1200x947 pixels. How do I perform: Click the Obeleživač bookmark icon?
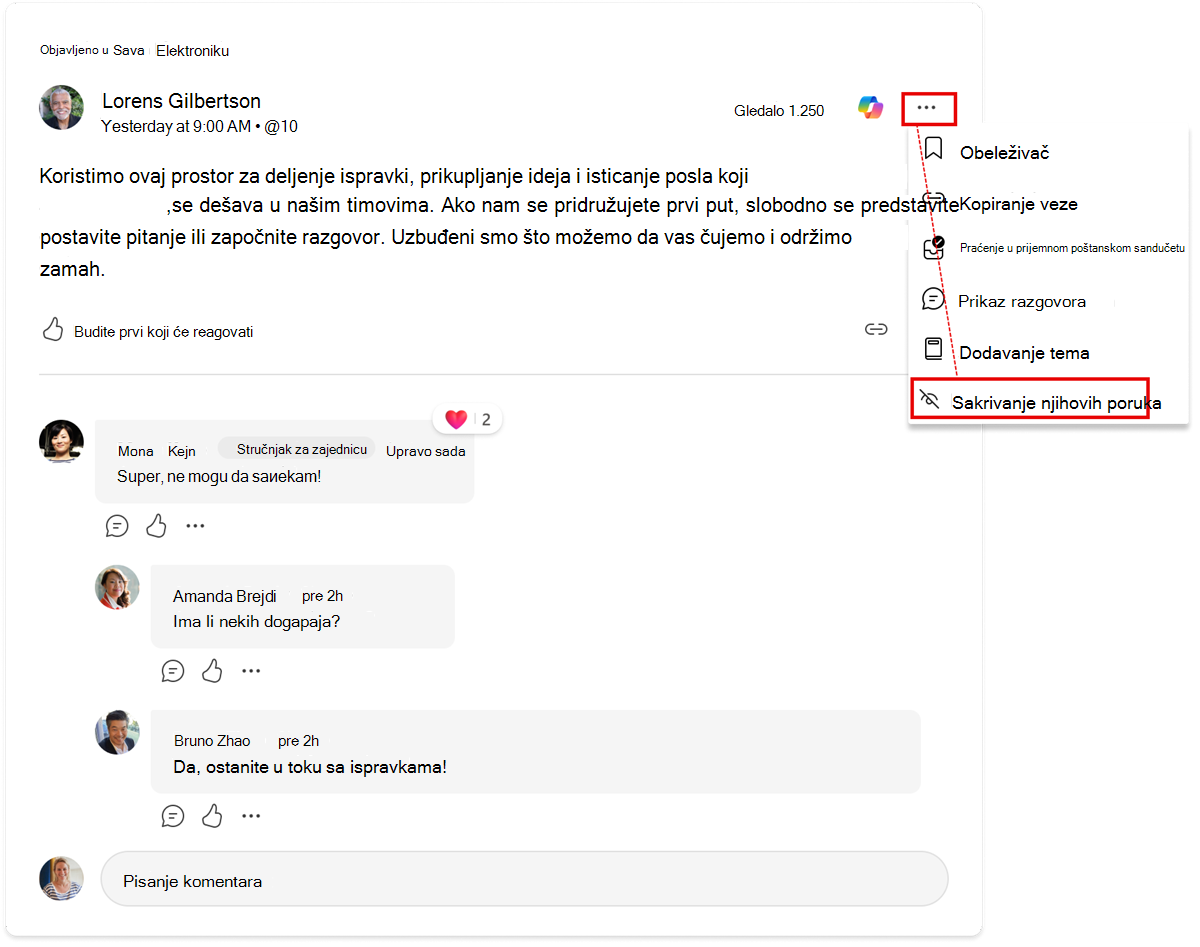click(933, 150)
